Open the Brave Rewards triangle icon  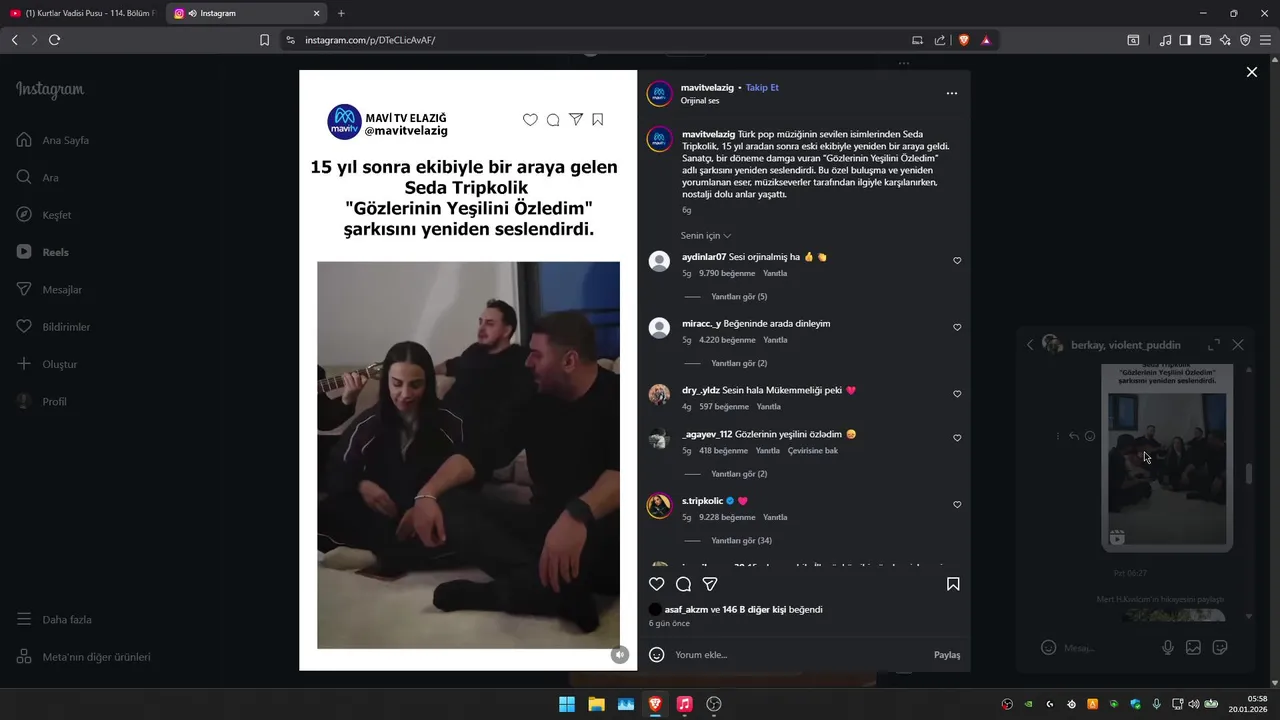(x=986, y=40)
